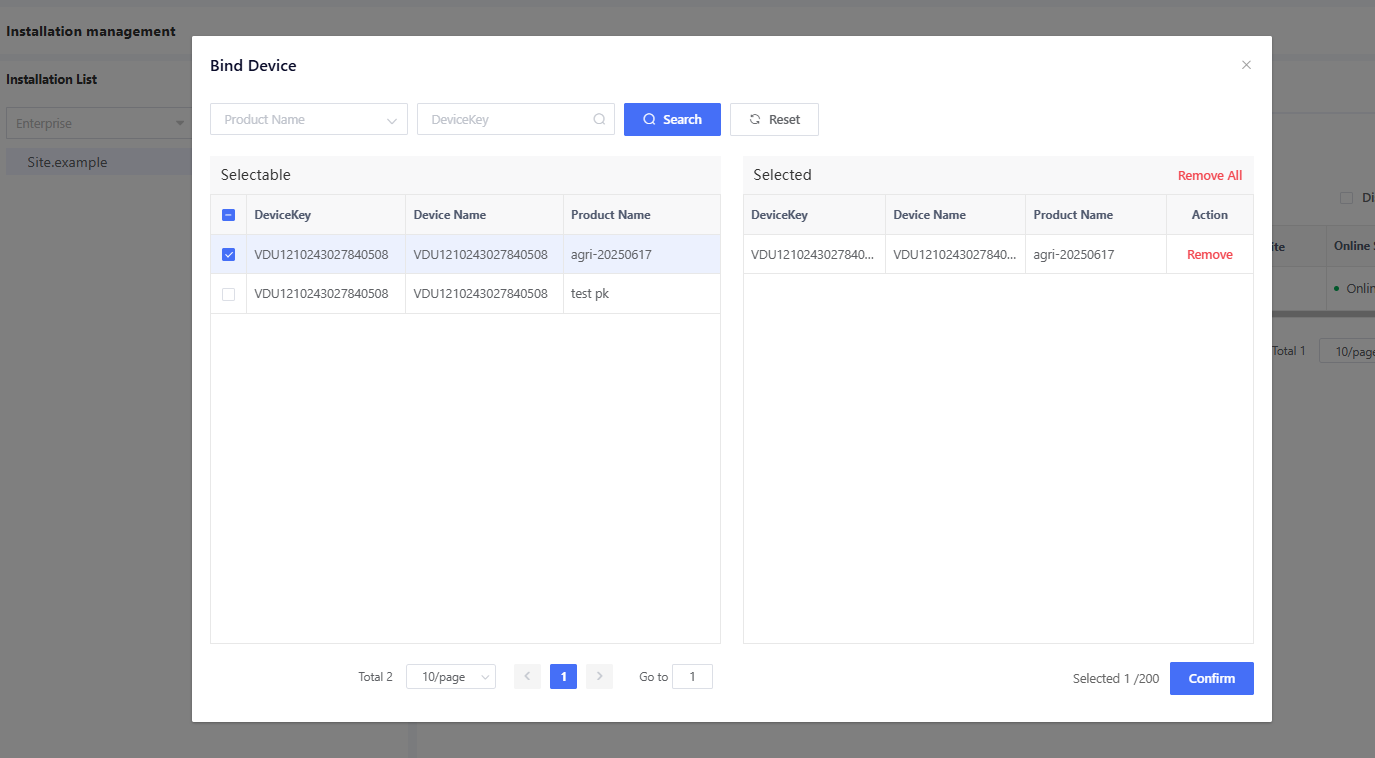The image size is (1375, 758).
Task: Go to the previous page arrow
Action: coord(527,677)
